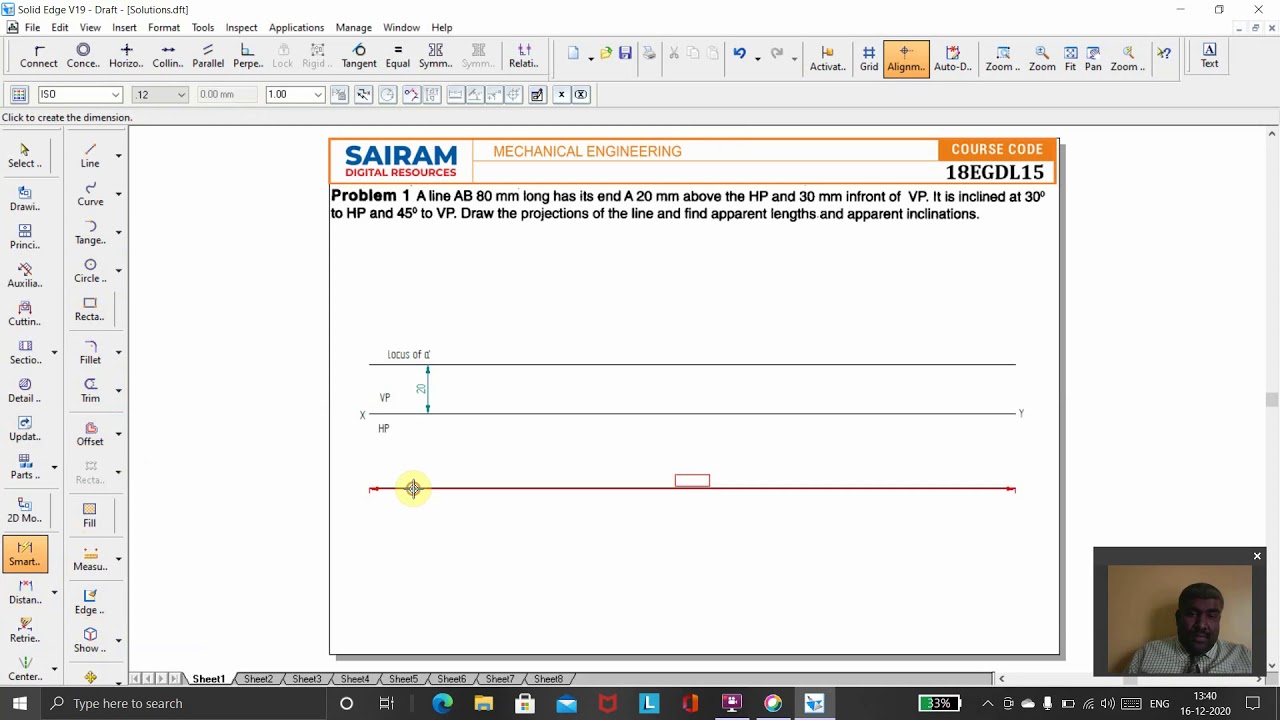Toggle Alignment Indicator off

pyautogui.click(x=906, y=58)
